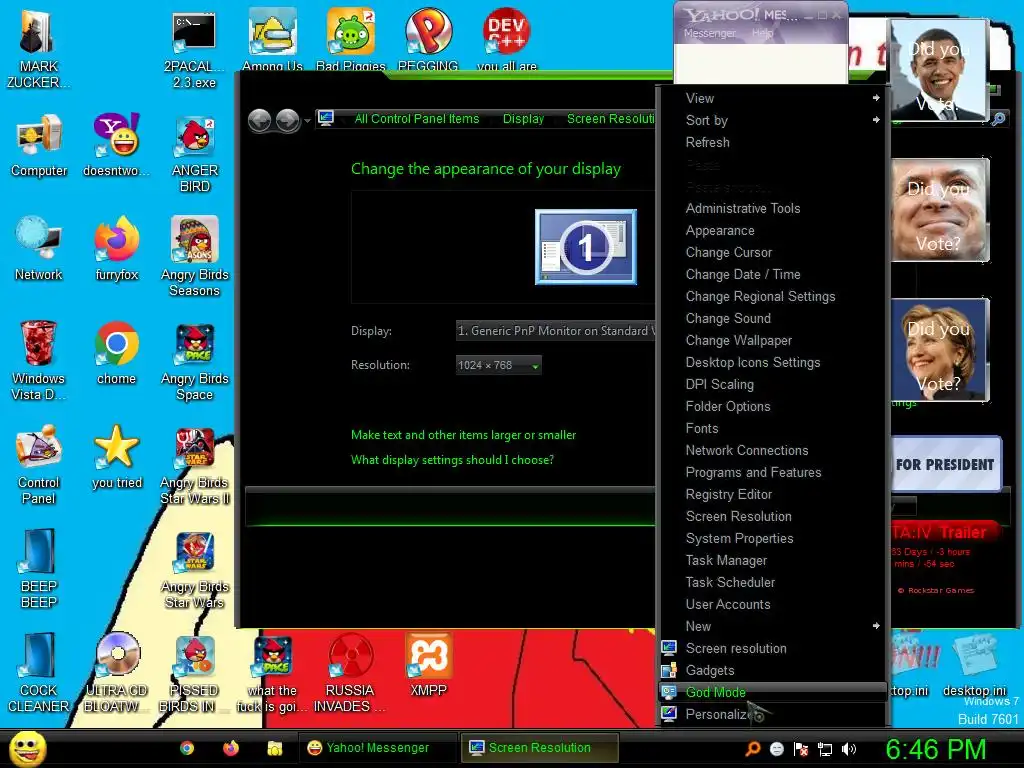Open the MARK ZUCKER desktop icon
The image size is (1024, 768).
(x=38, y=49)
